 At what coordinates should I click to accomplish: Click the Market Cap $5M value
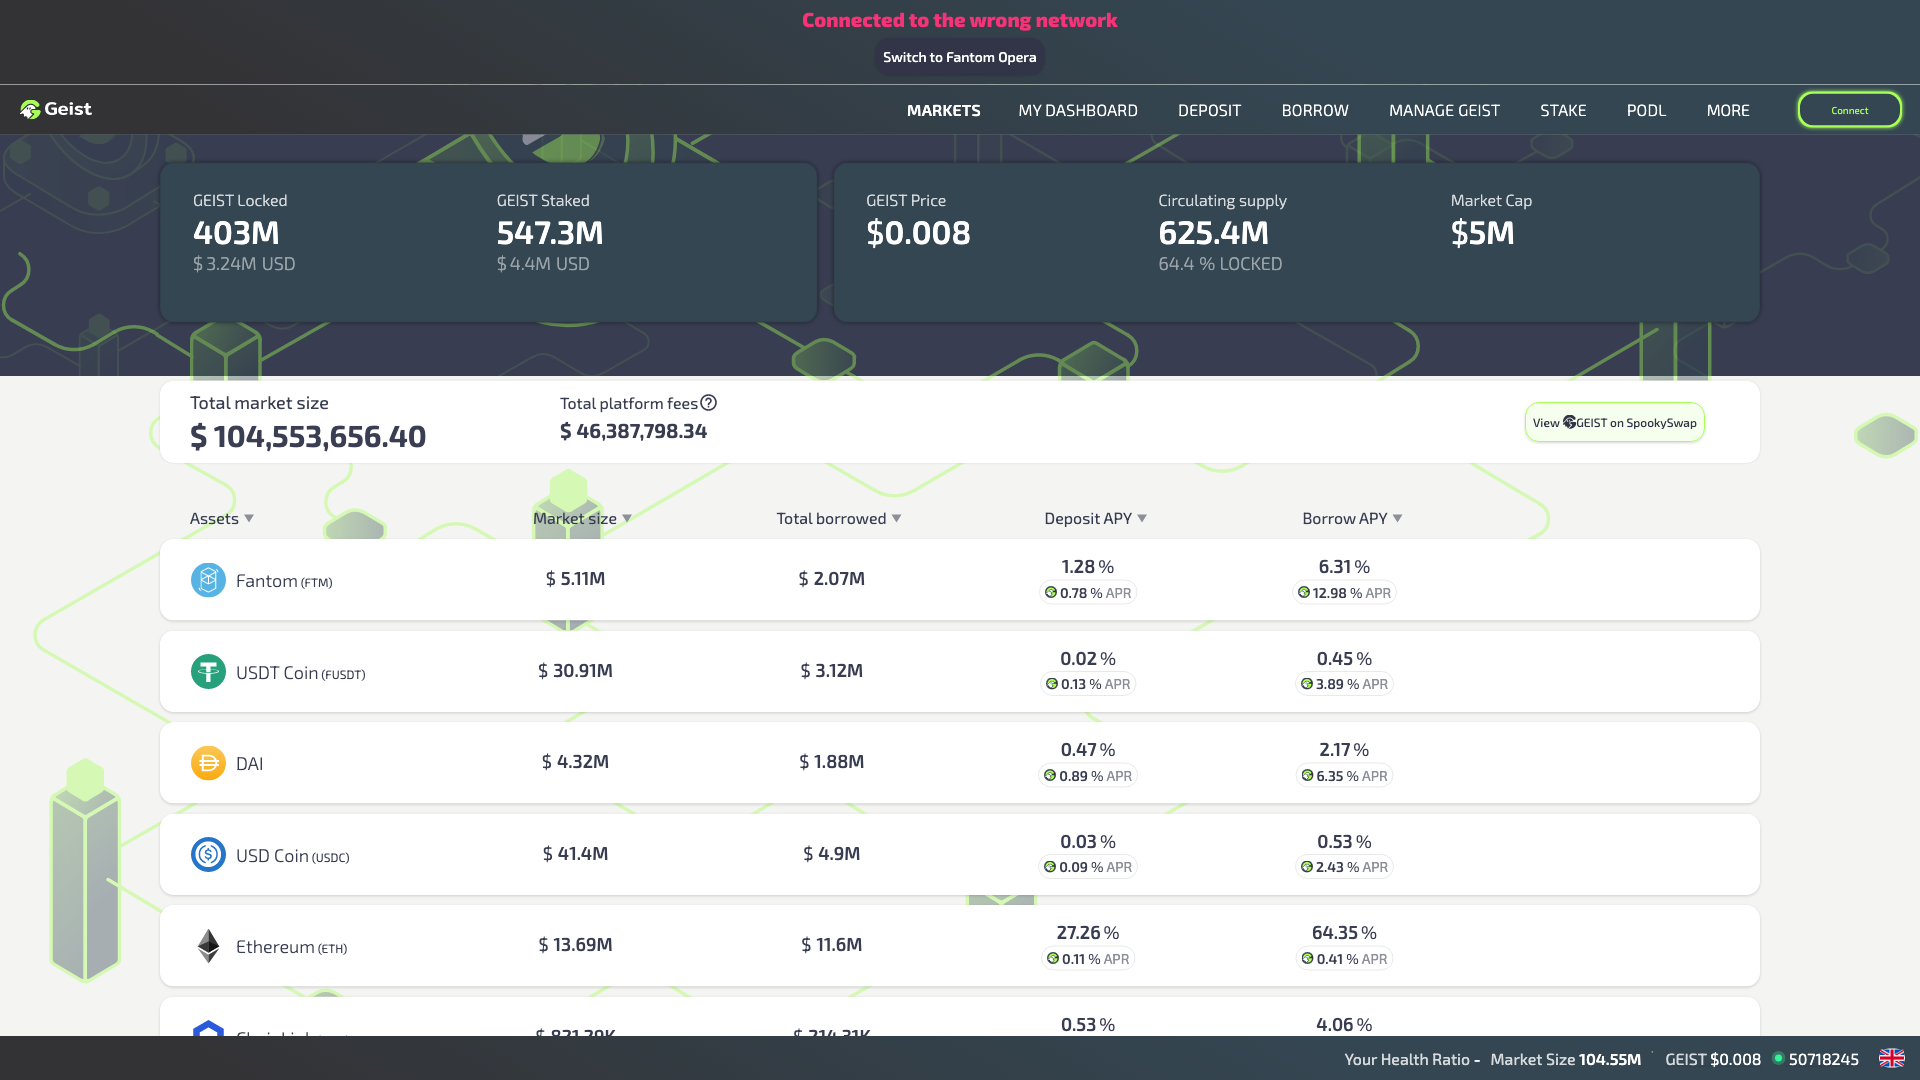coord(1482,233)
